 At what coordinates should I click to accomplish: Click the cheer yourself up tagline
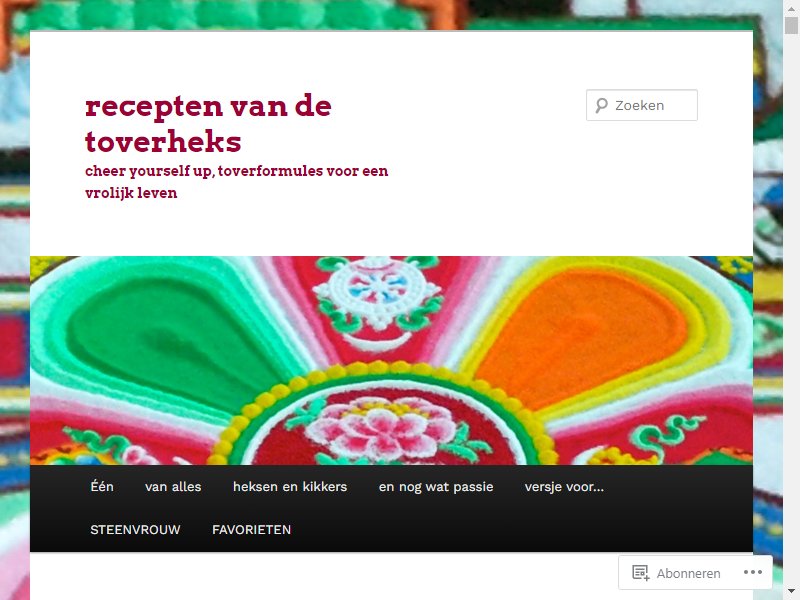[x=236, y=182]
